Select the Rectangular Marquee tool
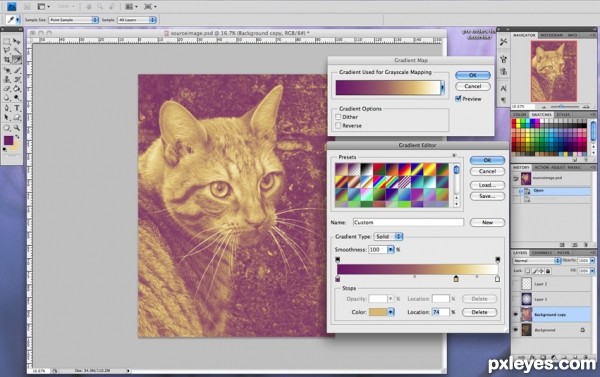This screenshot has width=600, height=377. pyautogui.click(x=7, y=41)
